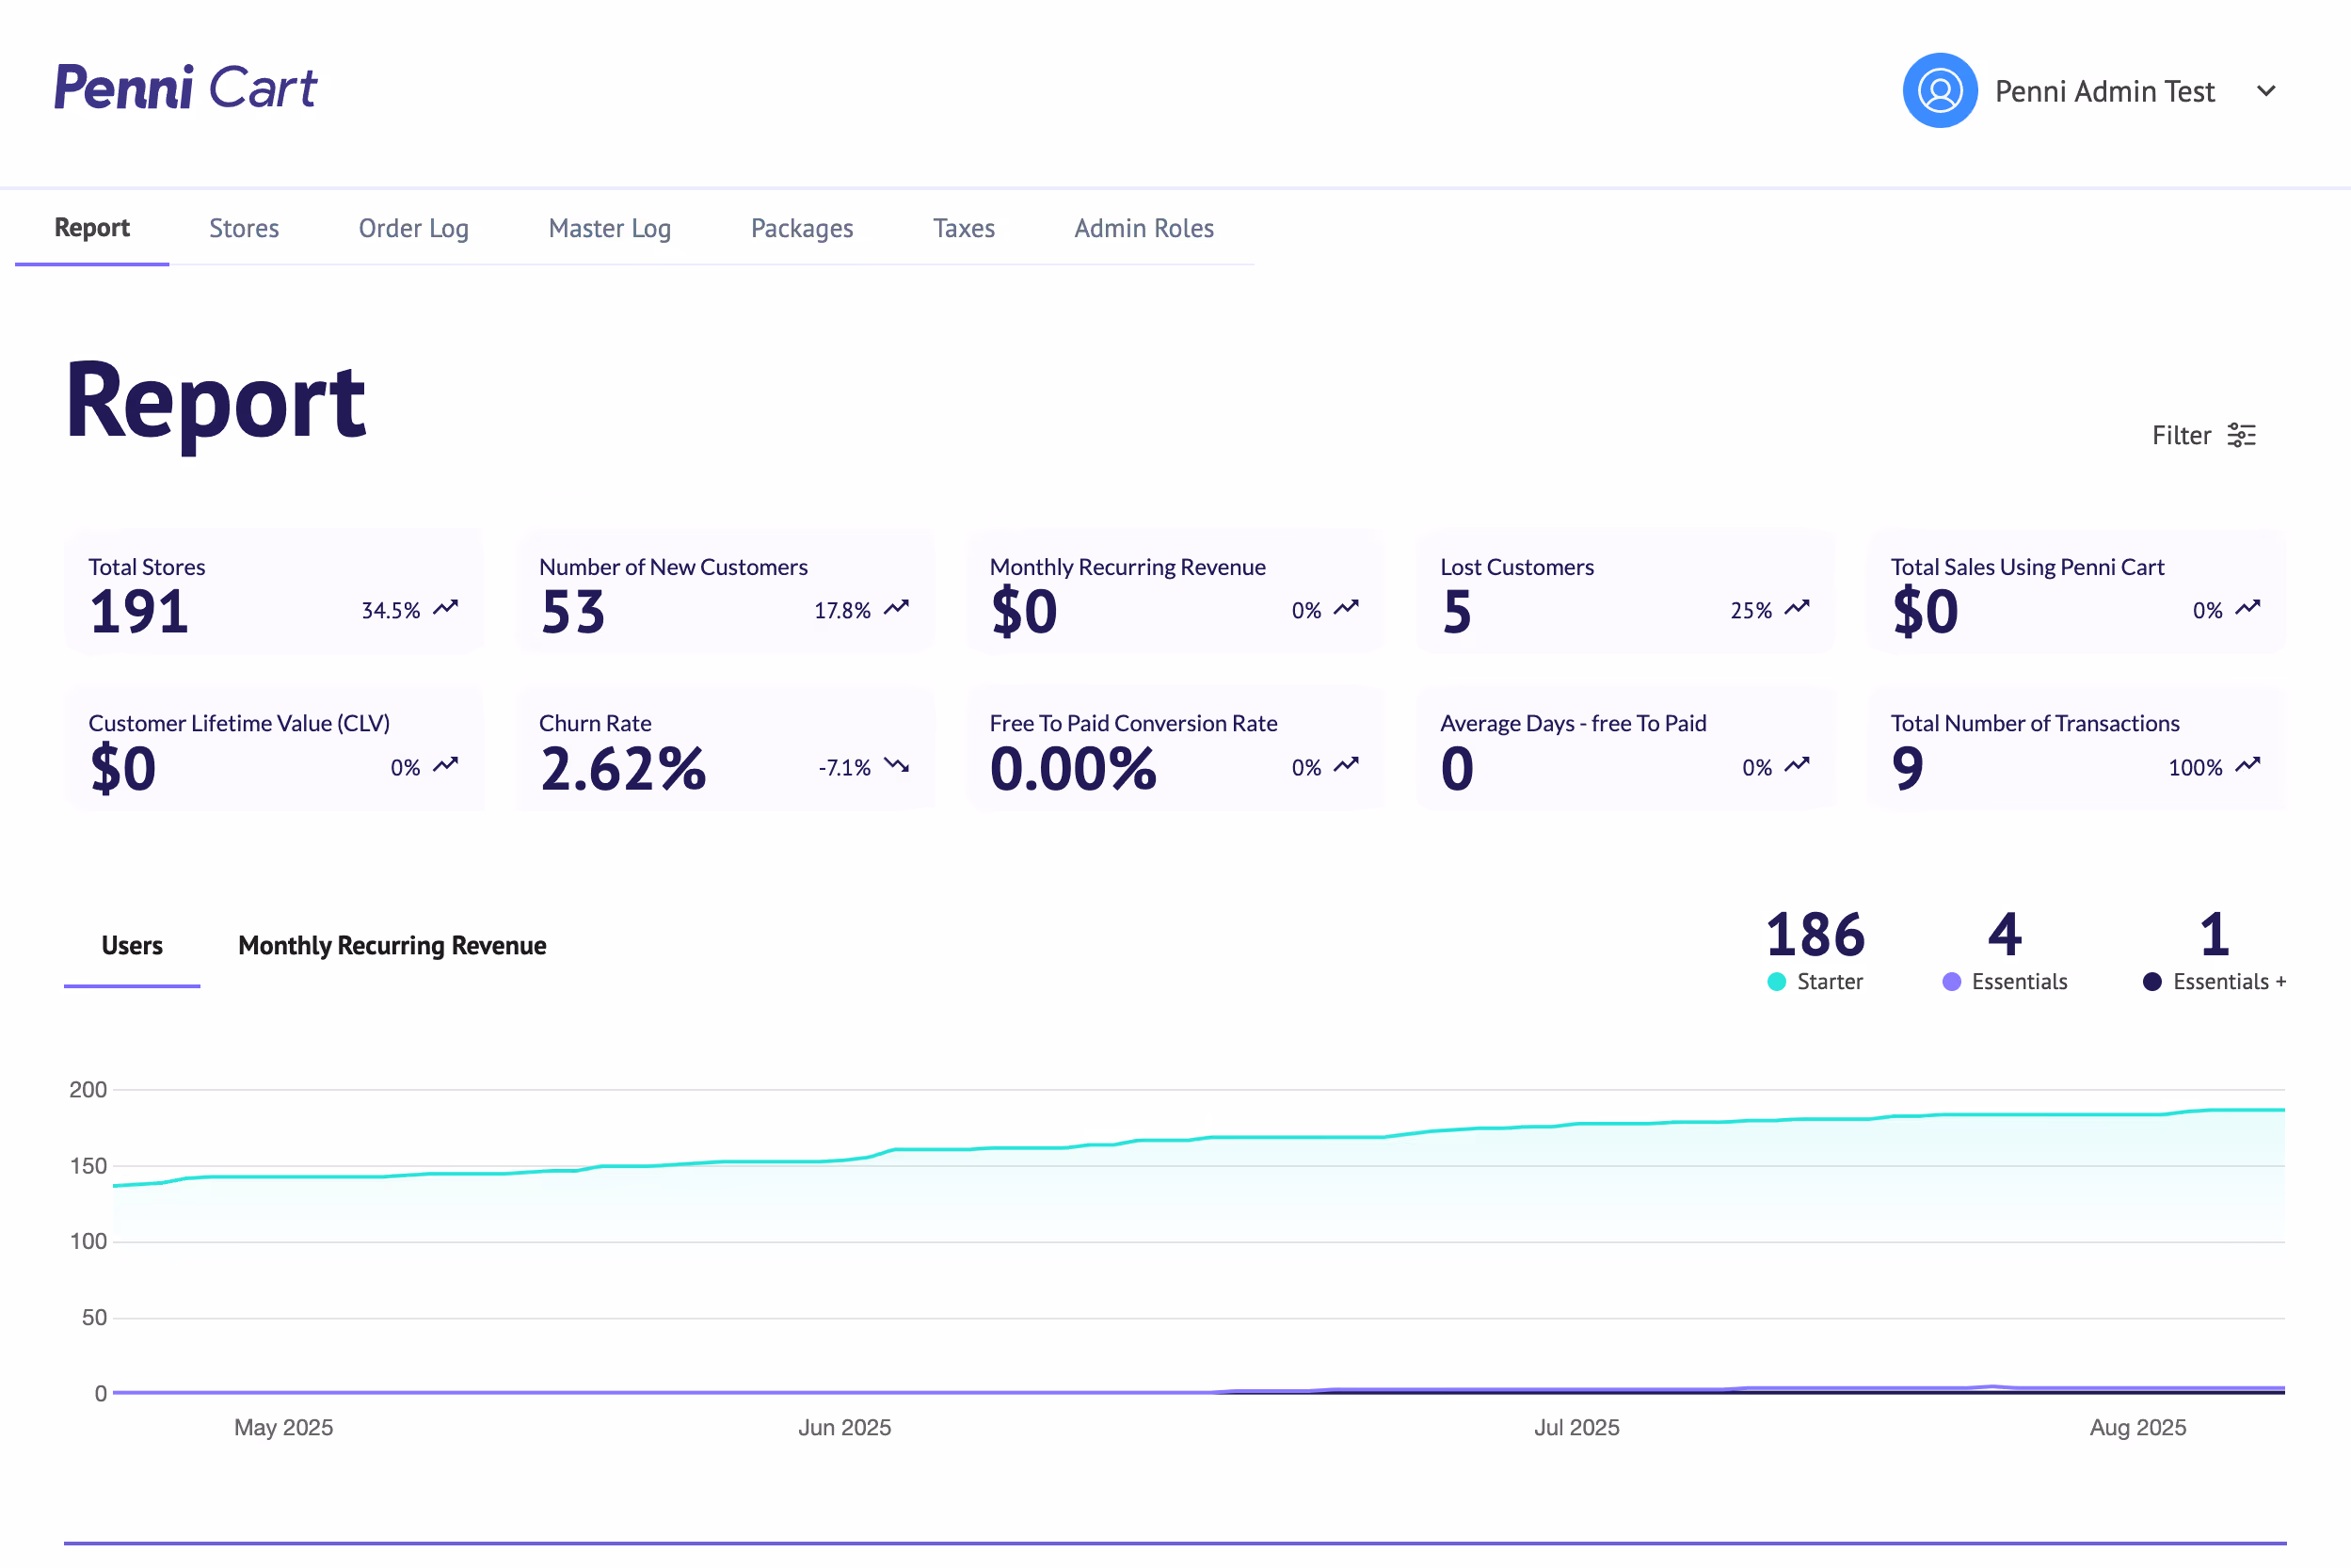Click the trend arrow beside Monthly Recurring Revenue 0%

point(1347,608)
